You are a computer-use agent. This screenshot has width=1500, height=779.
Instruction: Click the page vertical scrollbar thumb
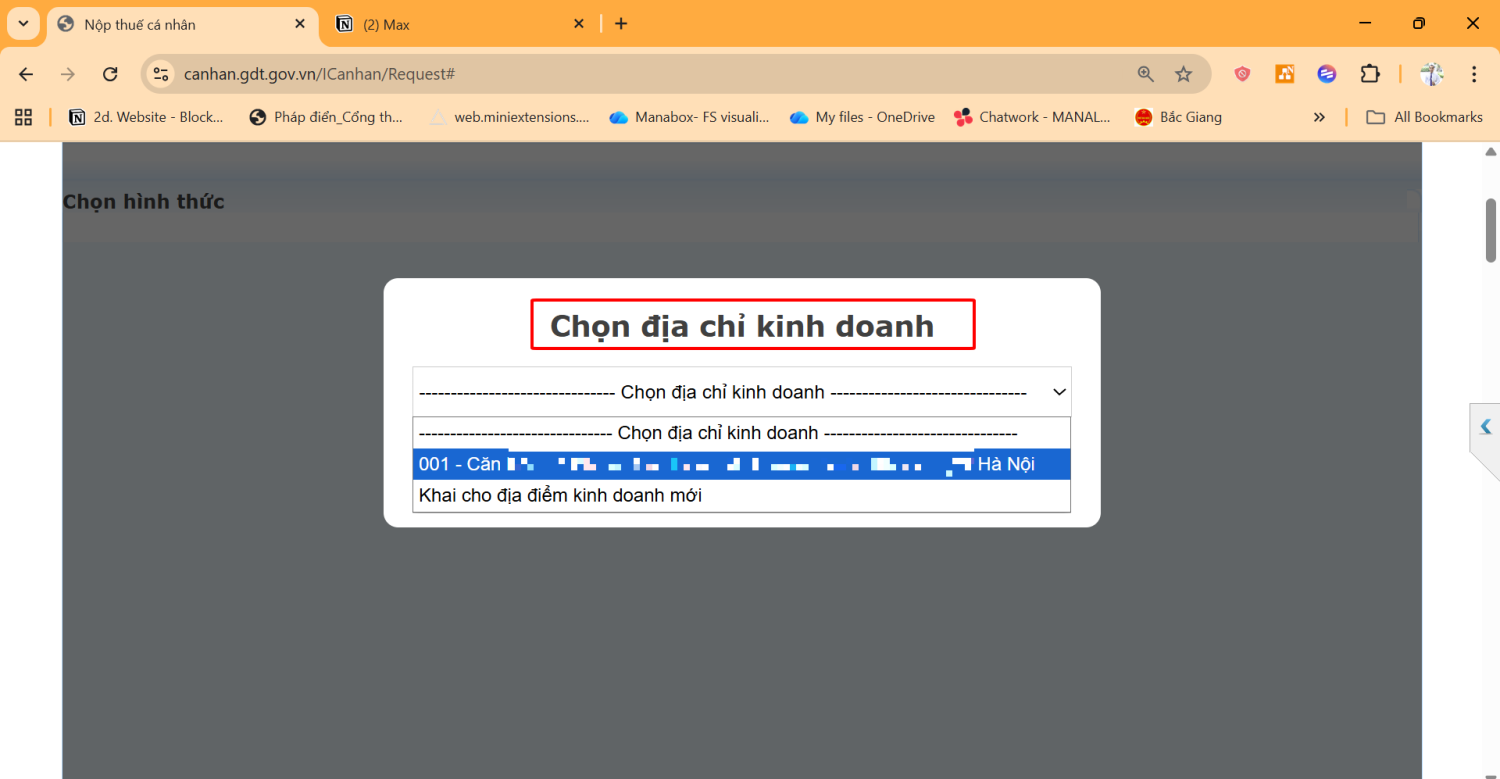coord(1490,230)
